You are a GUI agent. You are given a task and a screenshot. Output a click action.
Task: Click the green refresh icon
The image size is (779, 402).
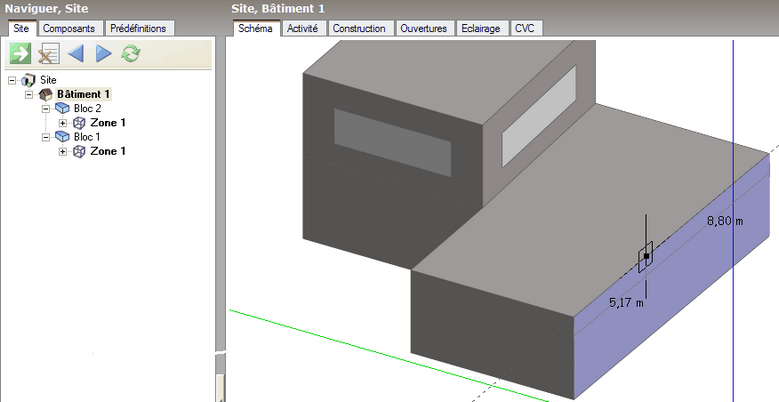coord(130,54)
